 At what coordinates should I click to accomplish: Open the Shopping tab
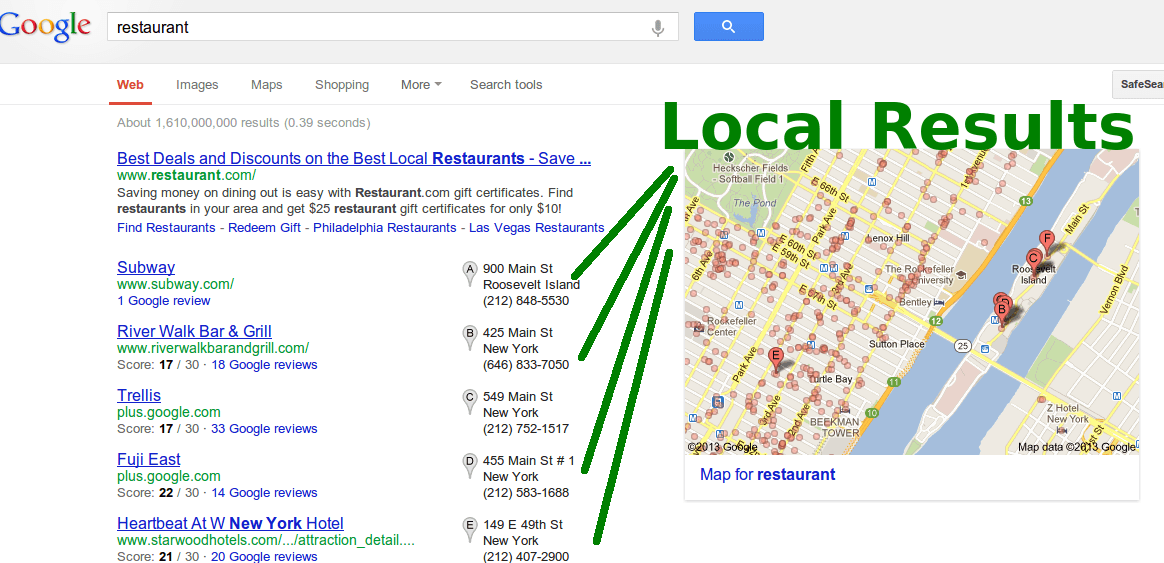coord(341,85)
